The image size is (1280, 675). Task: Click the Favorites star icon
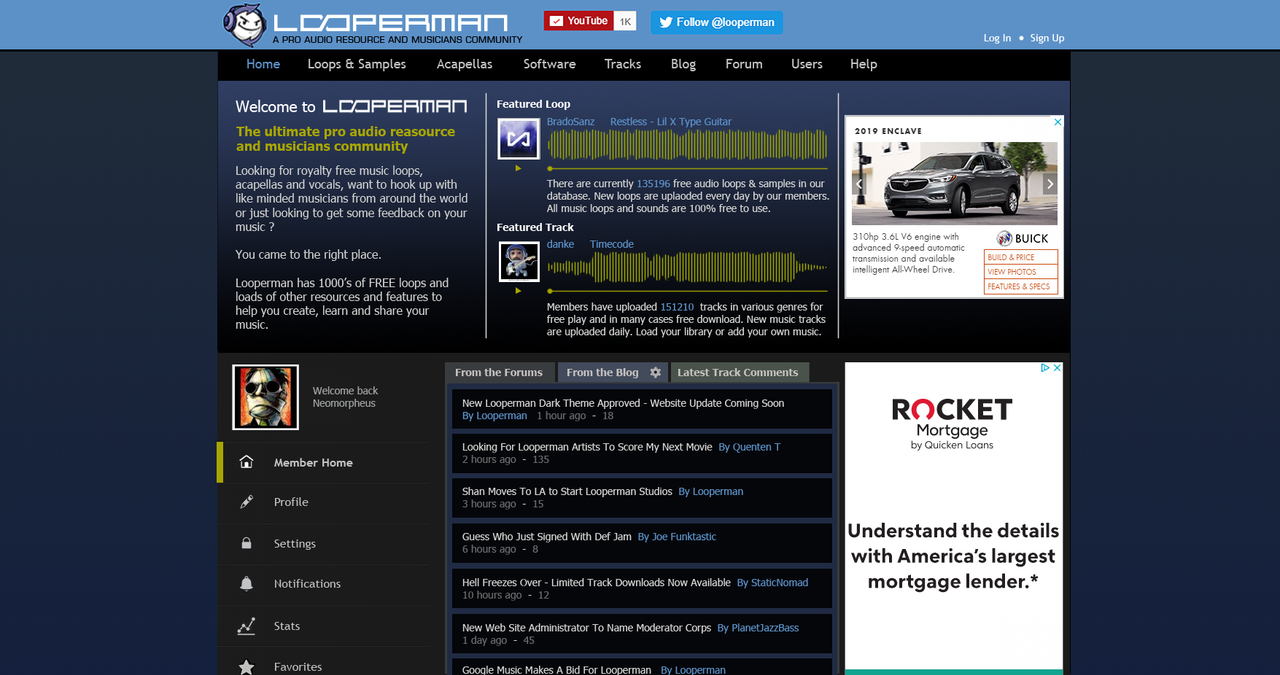246,666
